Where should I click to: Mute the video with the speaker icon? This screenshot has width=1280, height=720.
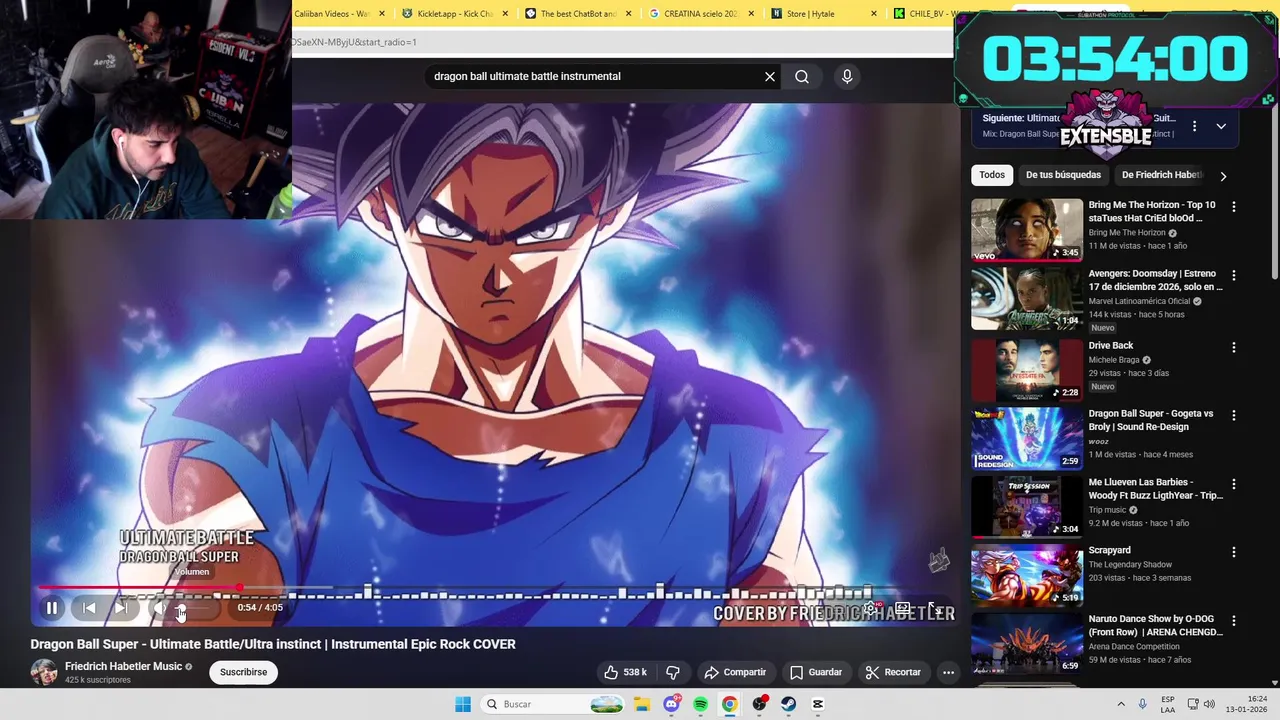(158, 607)
